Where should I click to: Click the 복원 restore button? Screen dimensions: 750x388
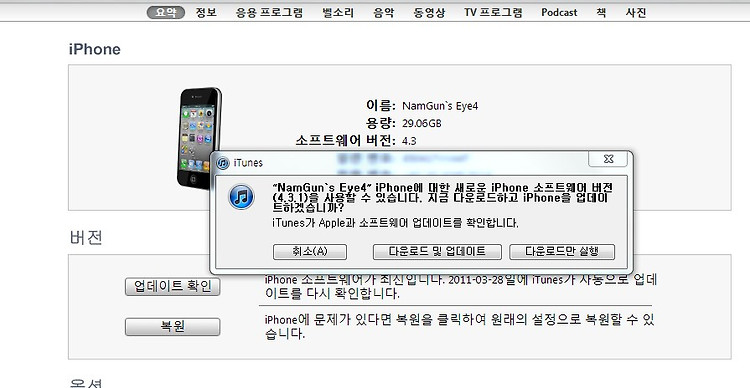pos(173,327)
